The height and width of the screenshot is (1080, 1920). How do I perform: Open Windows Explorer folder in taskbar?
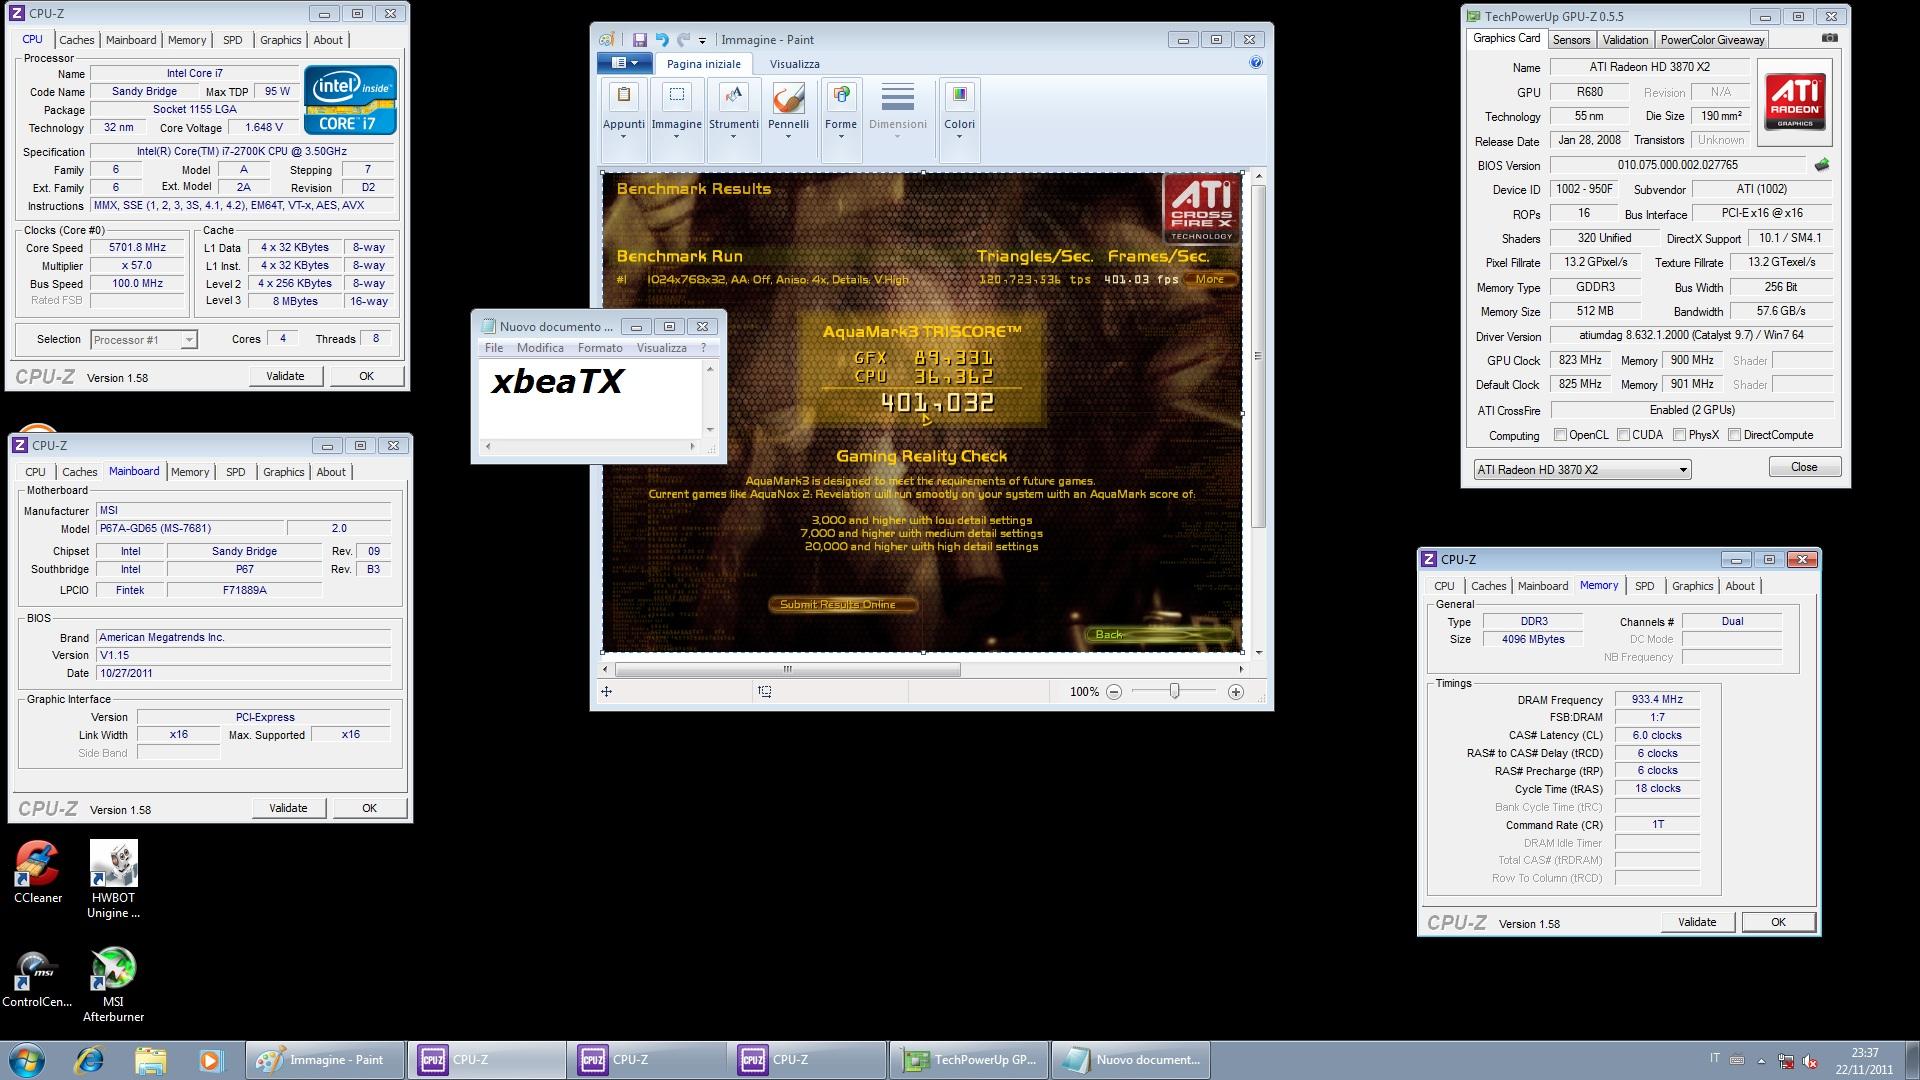click(150, 1060)
